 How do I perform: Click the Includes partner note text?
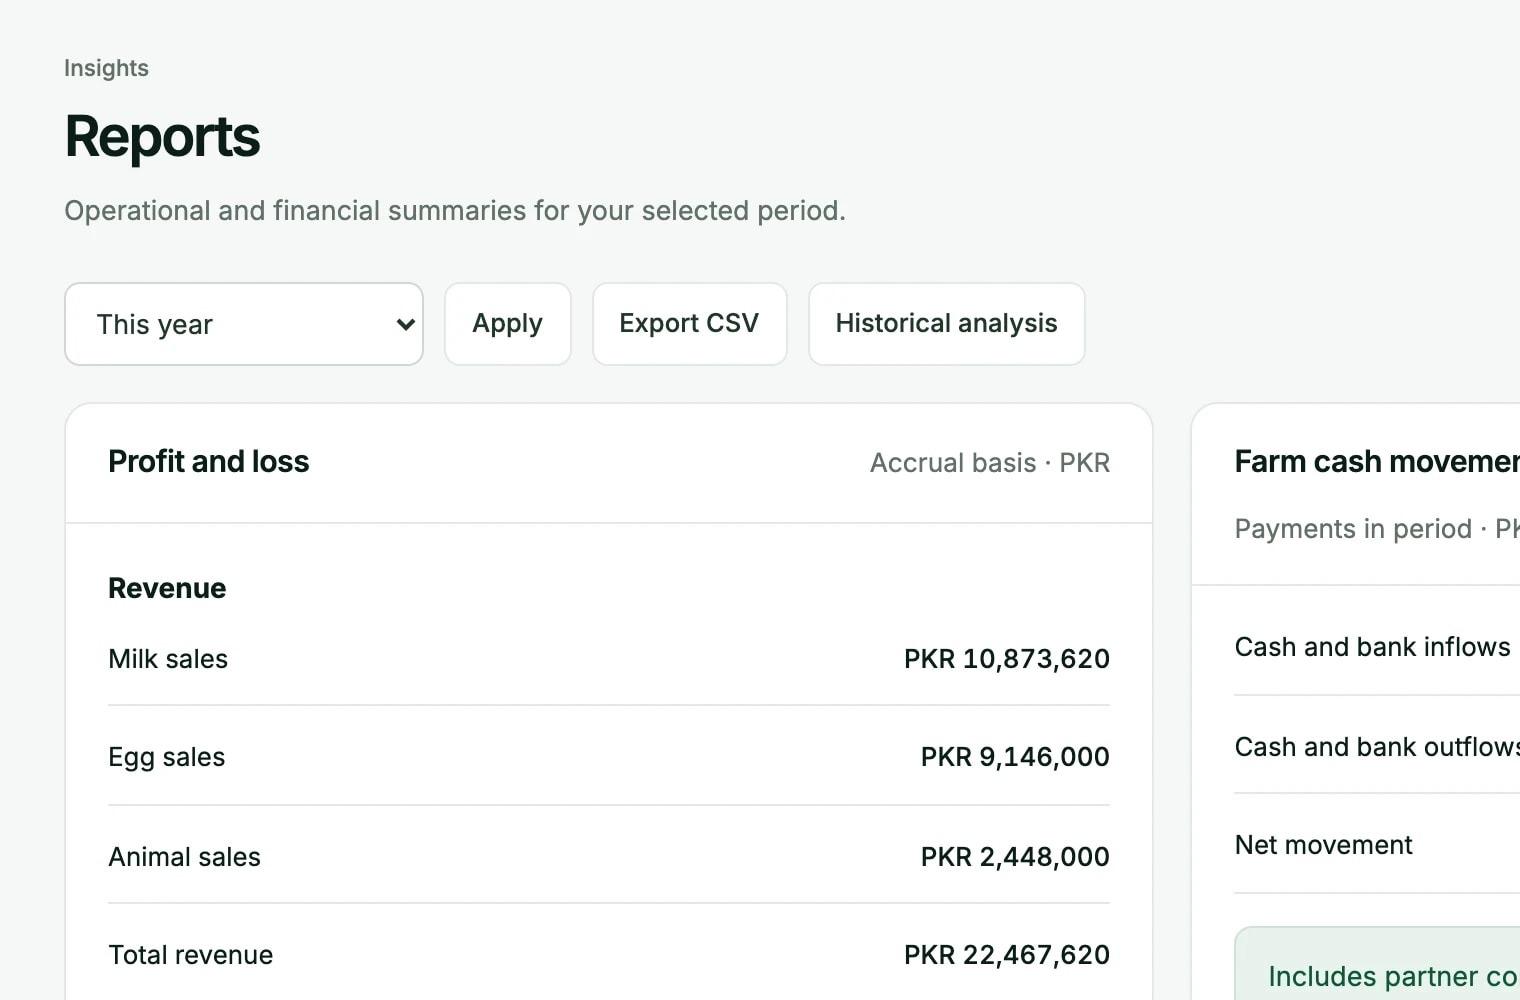click(1394, 976)
